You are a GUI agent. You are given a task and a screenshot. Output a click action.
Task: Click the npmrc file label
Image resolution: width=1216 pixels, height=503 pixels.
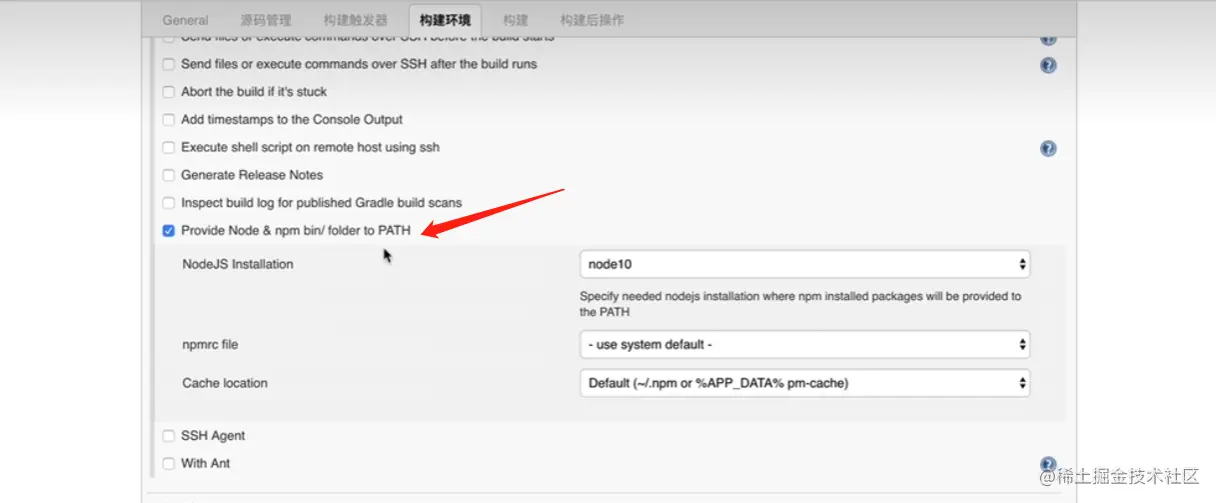[x=210, y=345]
